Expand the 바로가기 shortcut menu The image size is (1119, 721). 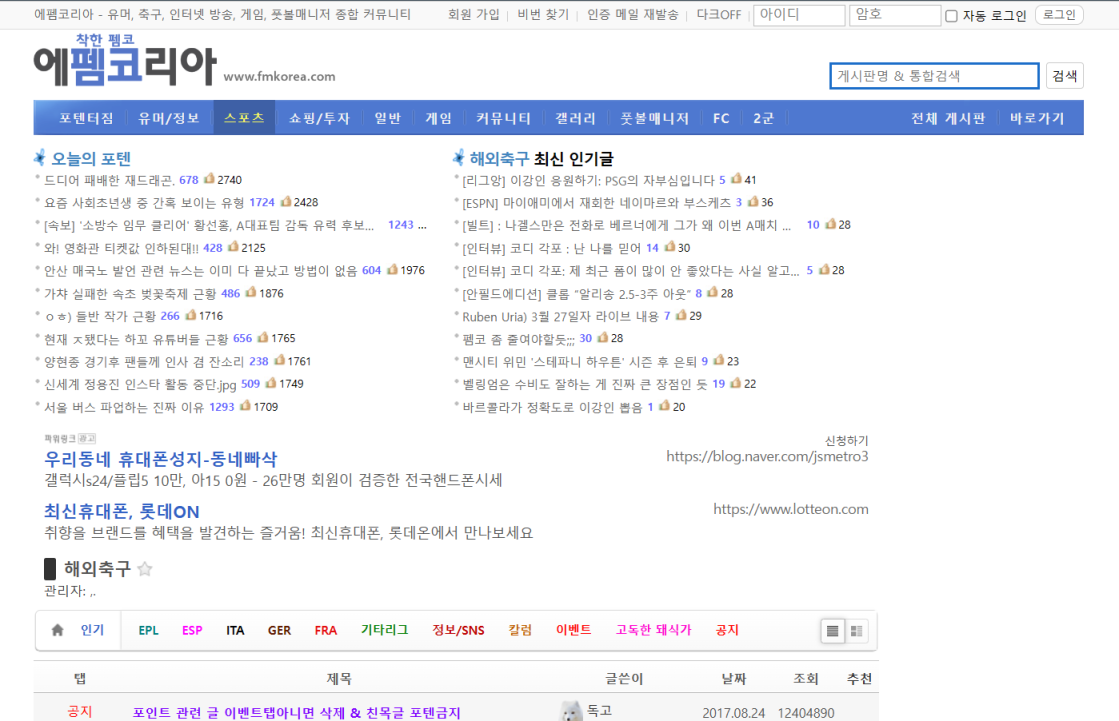coord(1037,118)
